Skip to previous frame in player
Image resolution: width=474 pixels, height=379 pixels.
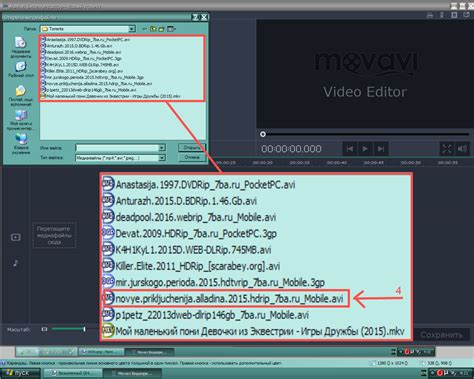point(350,149)
